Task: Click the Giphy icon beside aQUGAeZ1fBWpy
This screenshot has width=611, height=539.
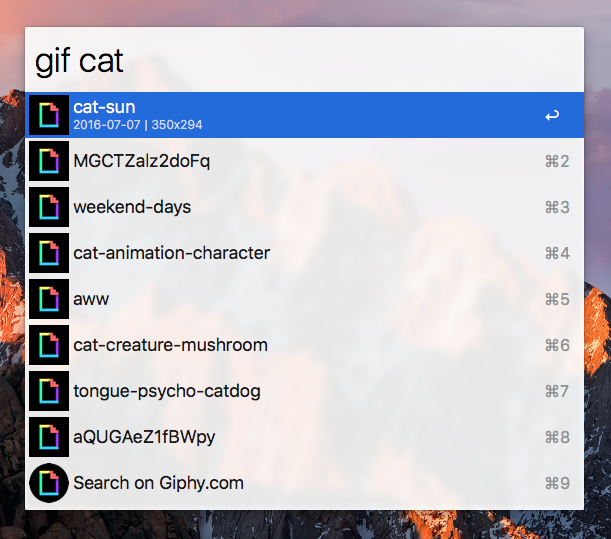Action: 48,437
